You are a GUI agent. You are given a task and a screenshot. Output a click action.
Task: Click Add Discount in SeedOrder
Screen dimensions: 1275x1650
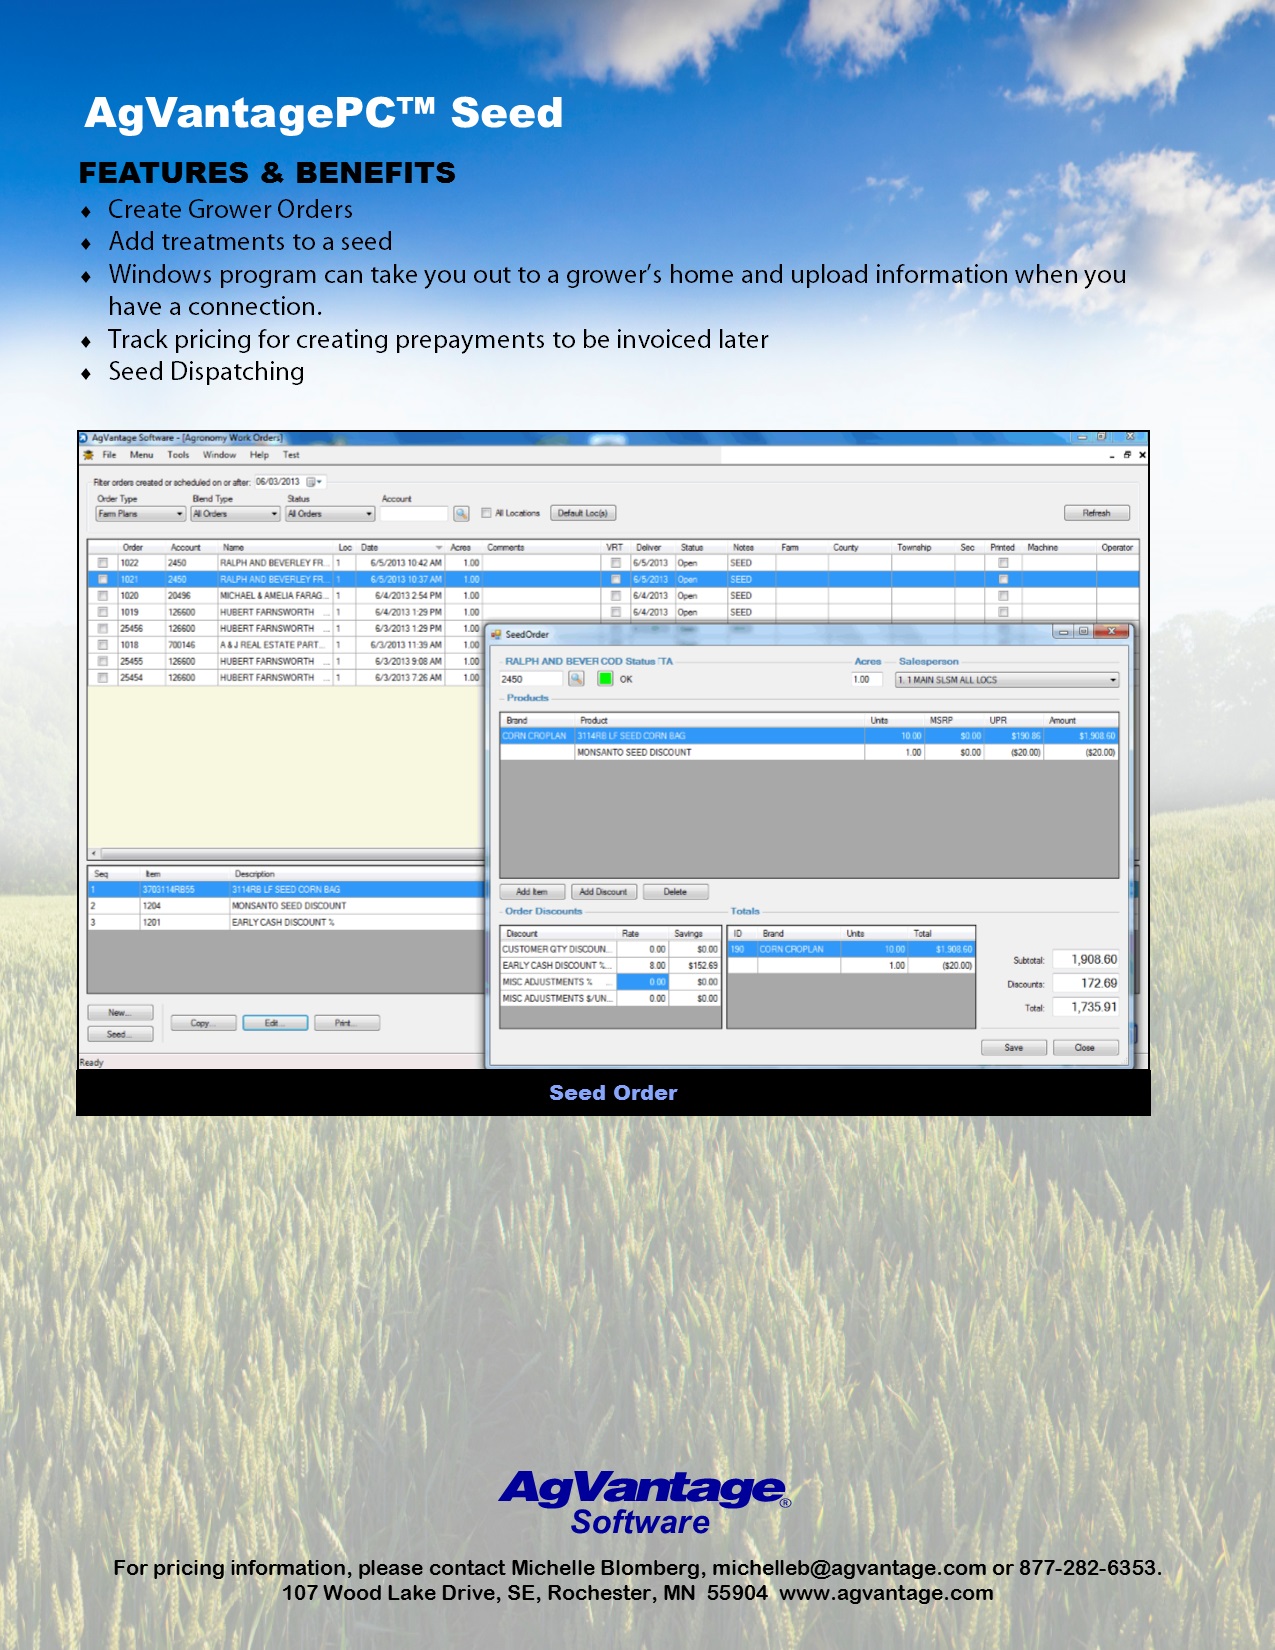pyautogui.click(x=604, y=892)
